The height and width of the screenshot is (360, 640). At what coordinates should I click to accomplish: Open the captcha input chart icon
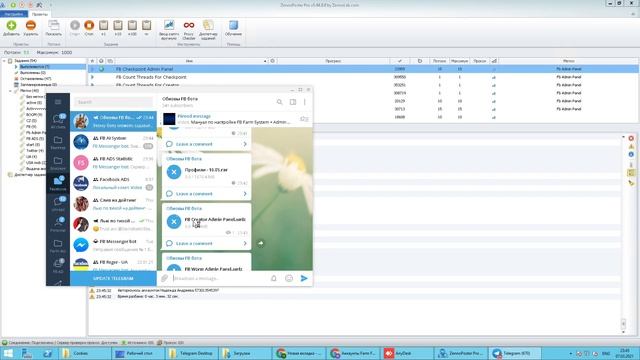click(x=169, y=25)
